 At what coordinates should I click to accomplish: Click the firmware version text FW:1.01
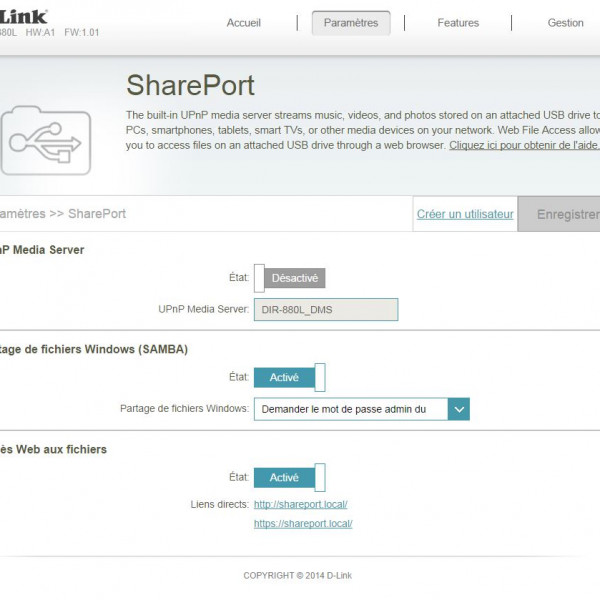click(80, 32)
